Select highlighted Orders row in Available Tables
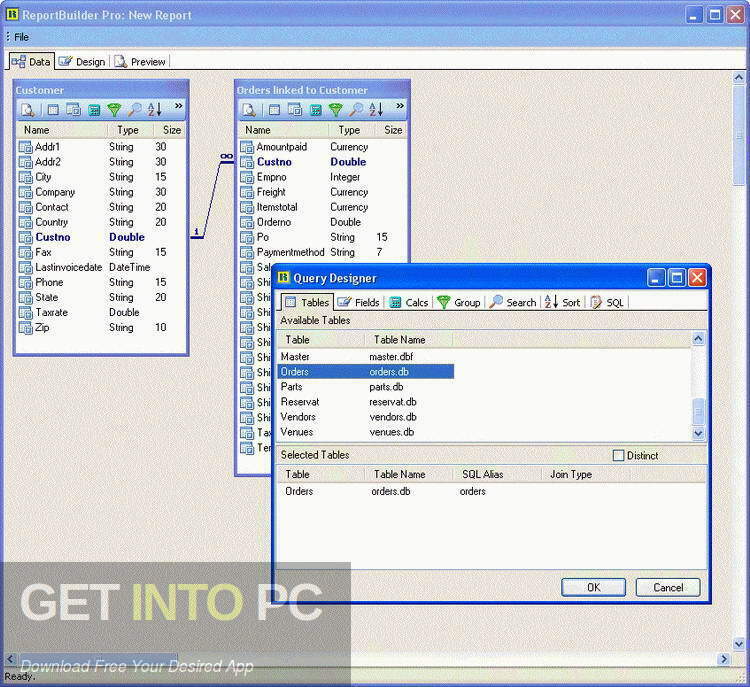Screen dimensions: 750x687 365,372
